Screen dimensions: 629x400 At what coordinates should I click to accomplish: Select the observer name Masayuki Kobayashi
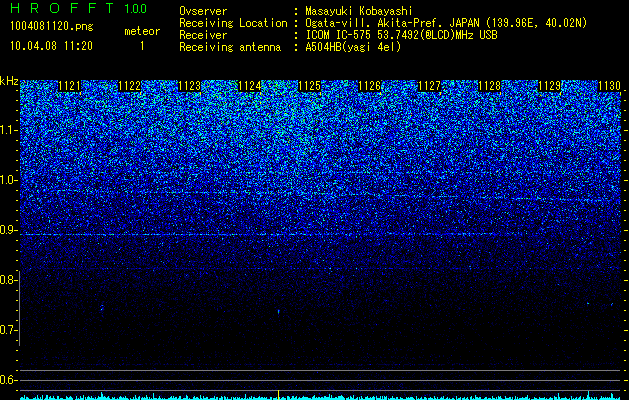[x=359, y=11]
